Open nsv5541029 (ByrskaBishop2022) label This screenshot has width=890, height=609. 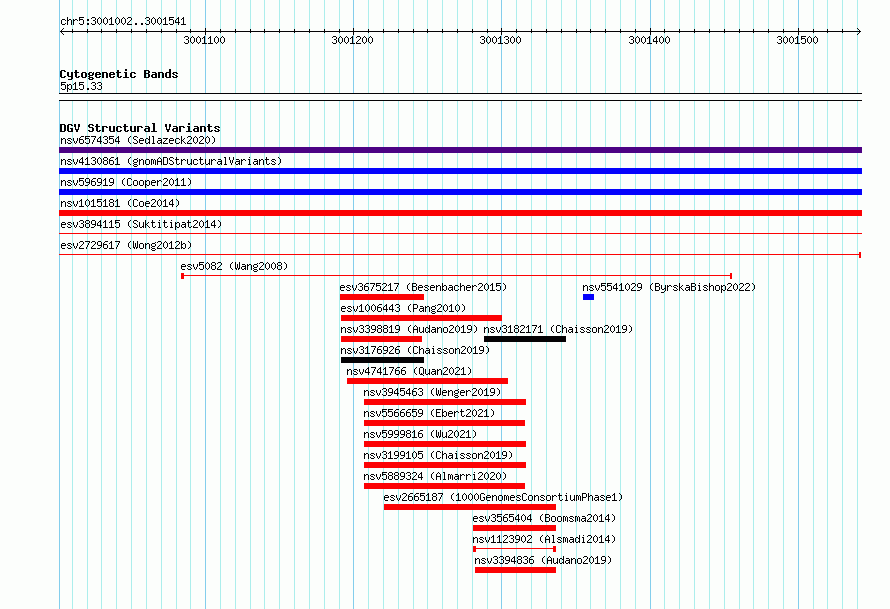coord(669,287)
